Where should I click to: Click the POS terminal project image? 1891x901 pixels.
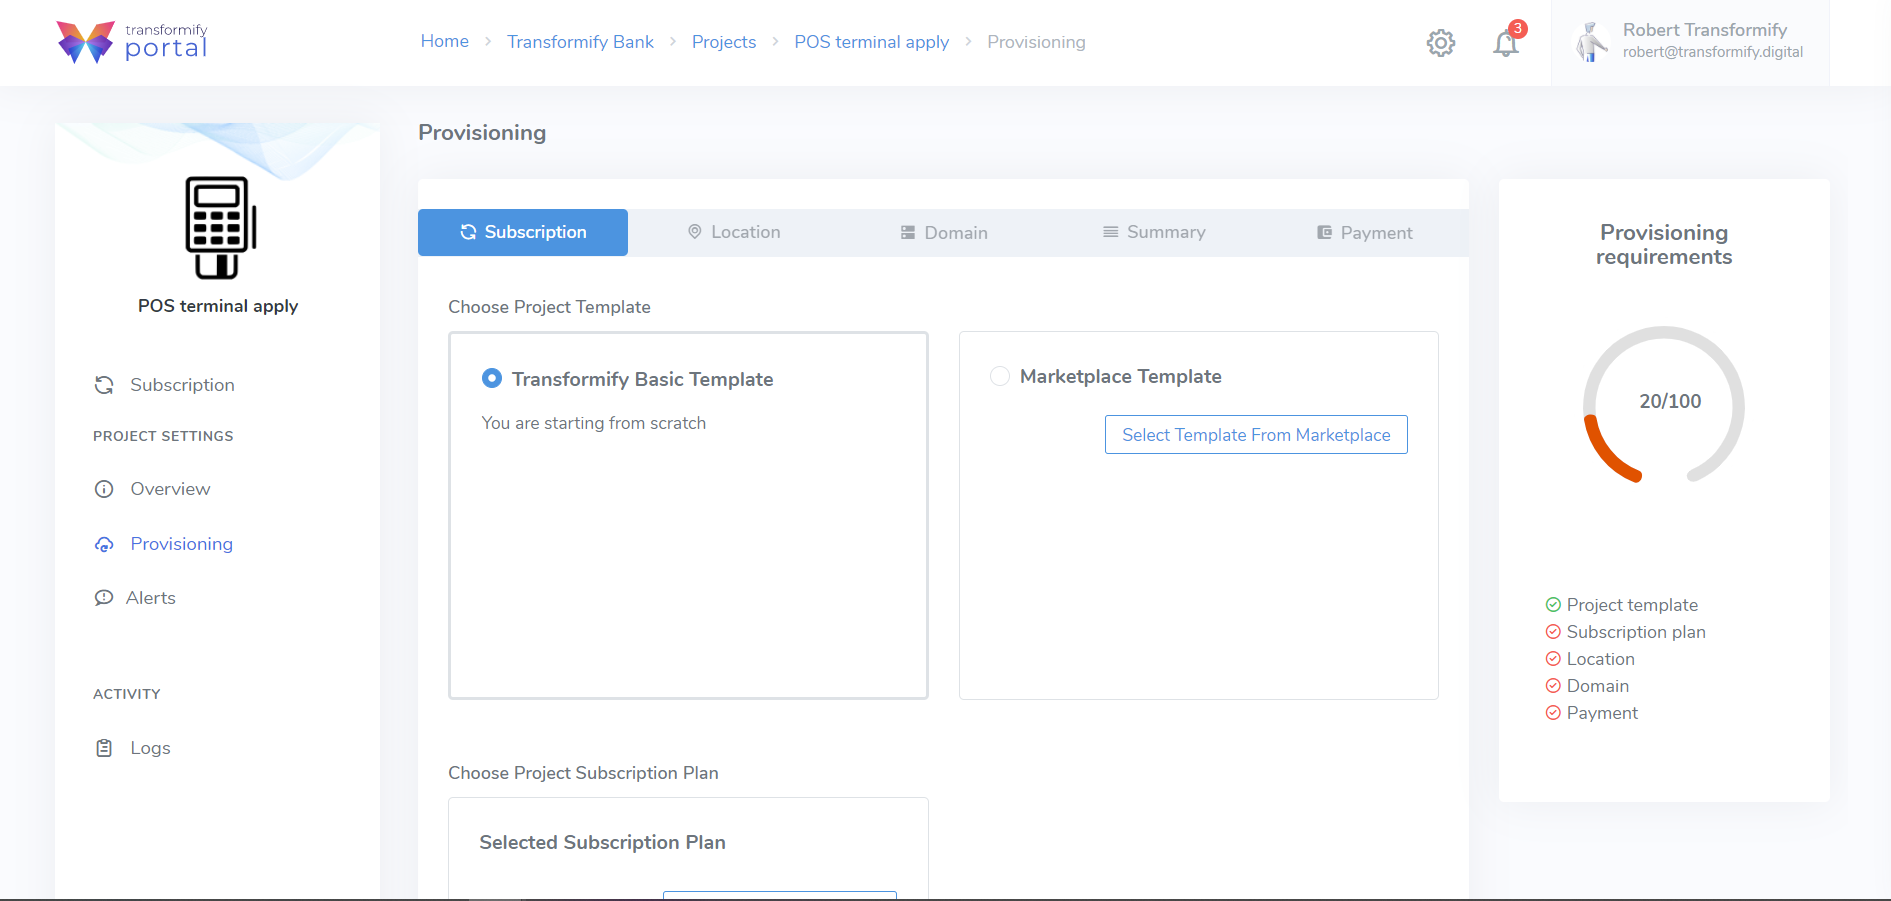[x=220, y=227]
